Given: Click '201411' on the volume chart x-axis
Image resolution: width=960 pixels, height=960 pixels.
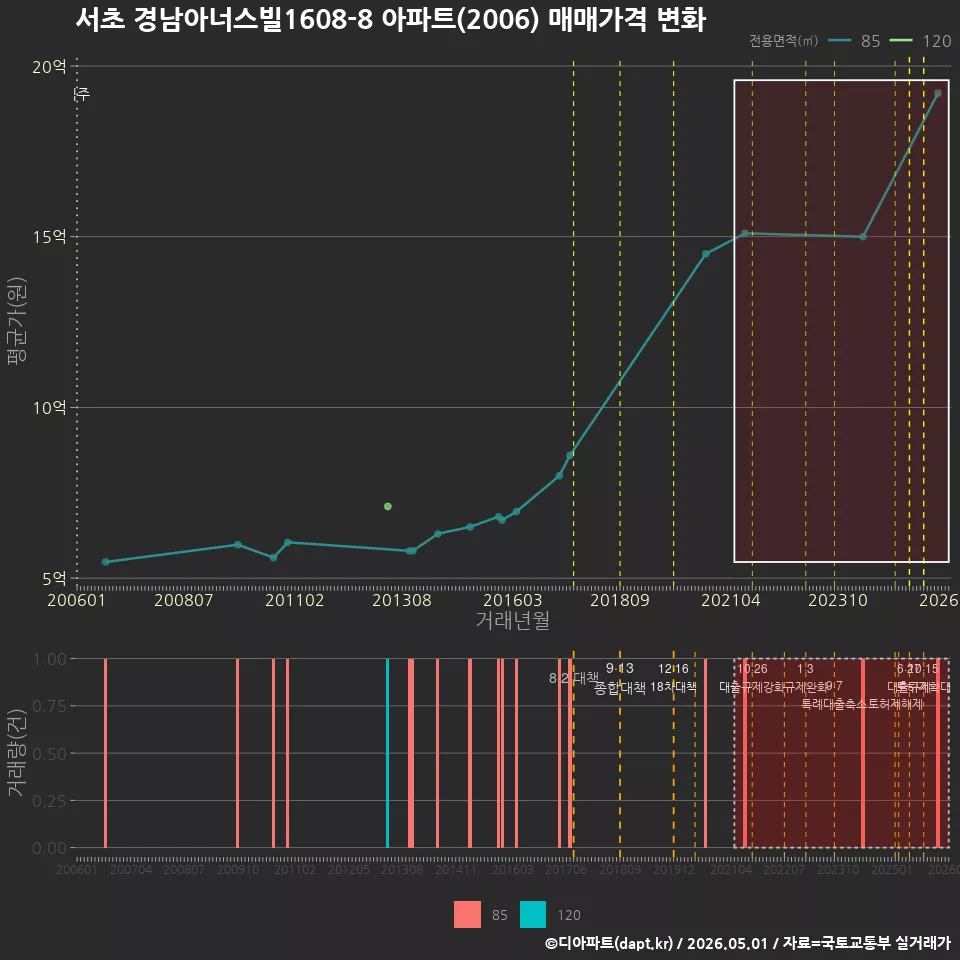Looking at the screenshot, I should click(x=456, y=869).
